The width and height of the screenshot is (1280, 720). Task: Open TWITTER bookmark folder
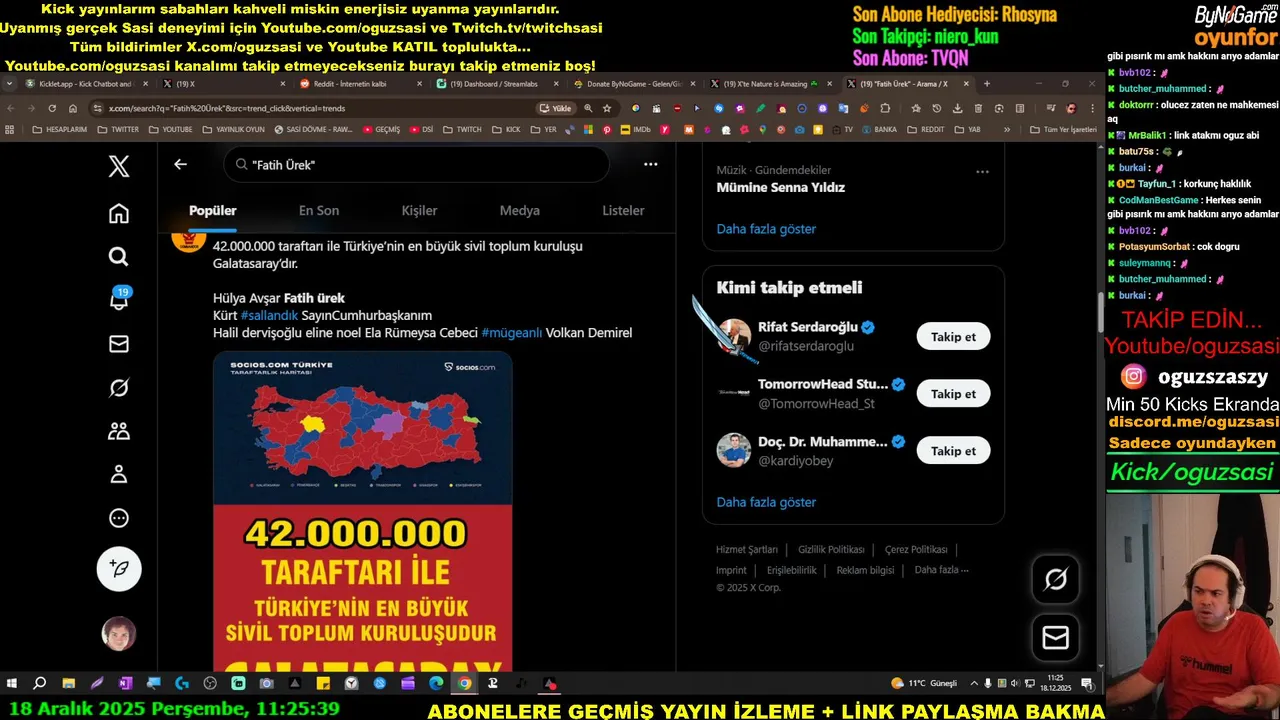[x=118, y=129]
